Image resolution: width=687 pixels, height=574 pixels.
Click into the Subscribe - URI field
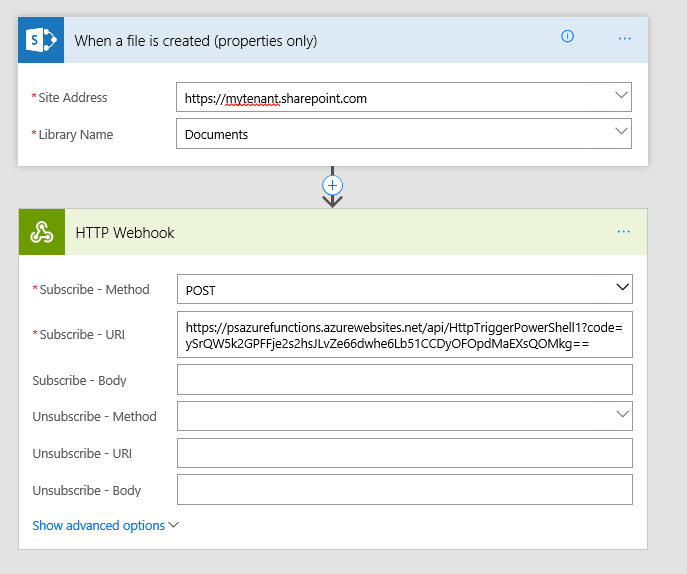click(x=405, y=334)
